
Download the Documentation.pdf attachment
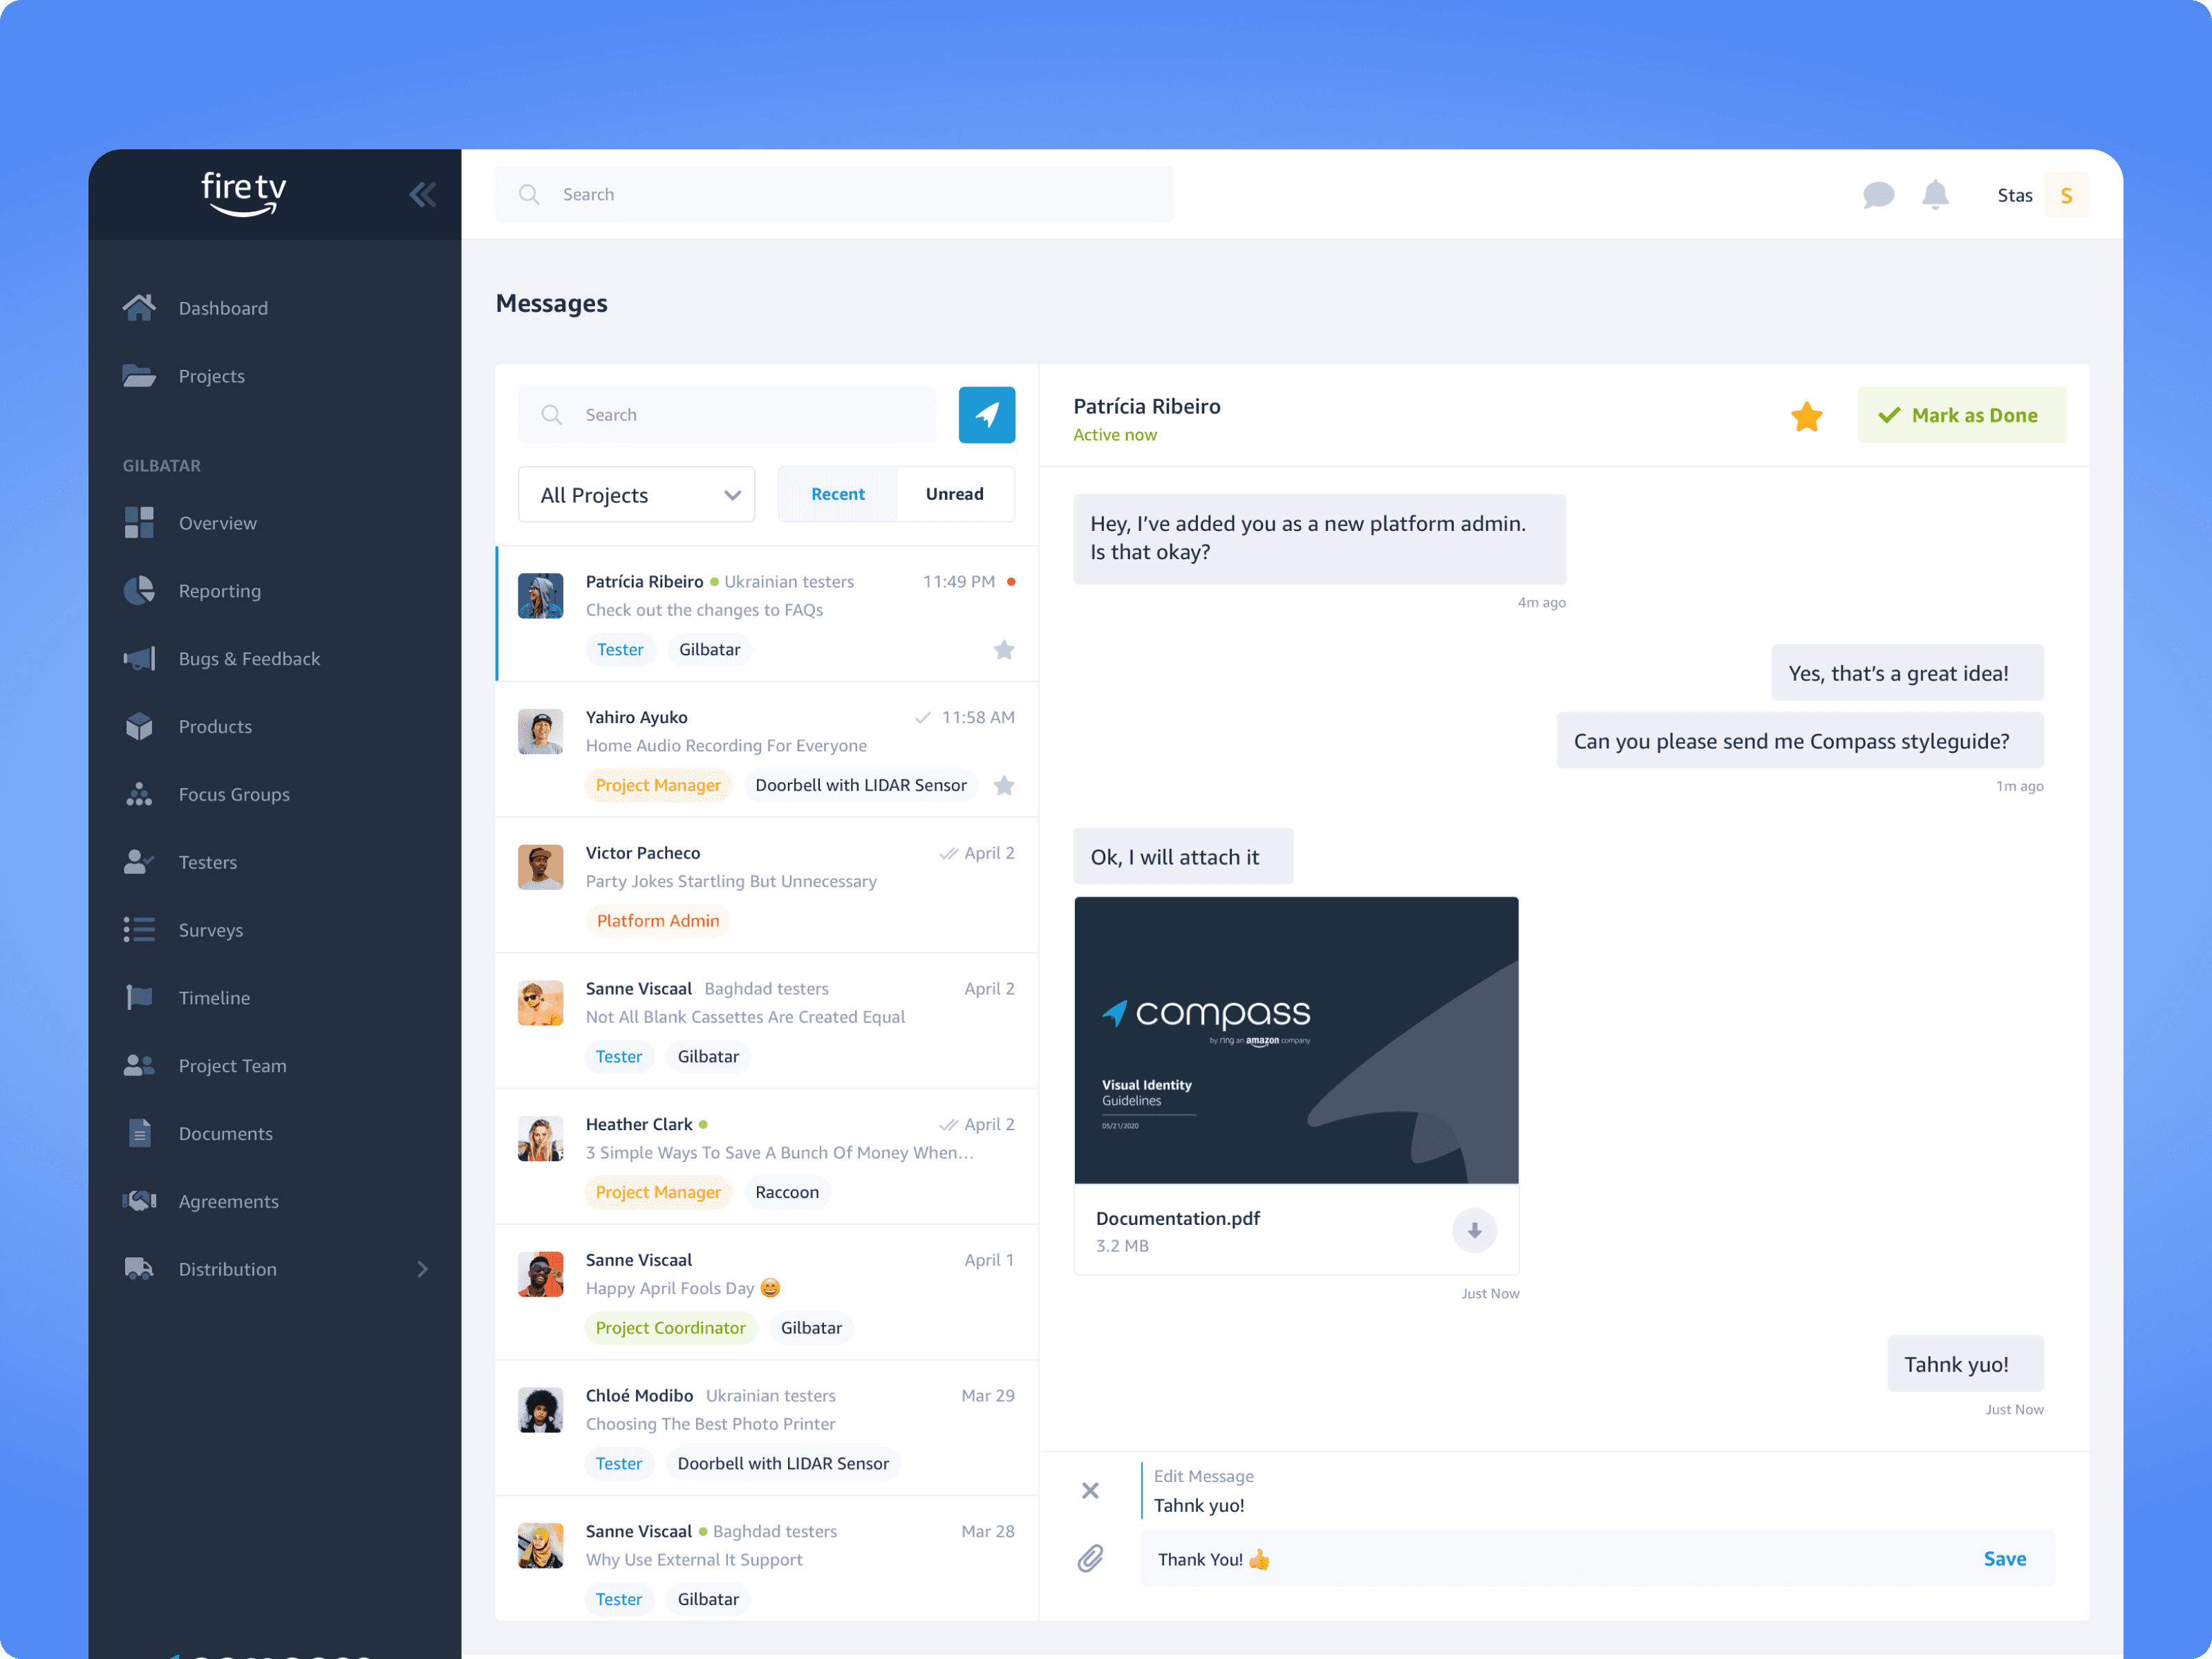point(1474,1230)
